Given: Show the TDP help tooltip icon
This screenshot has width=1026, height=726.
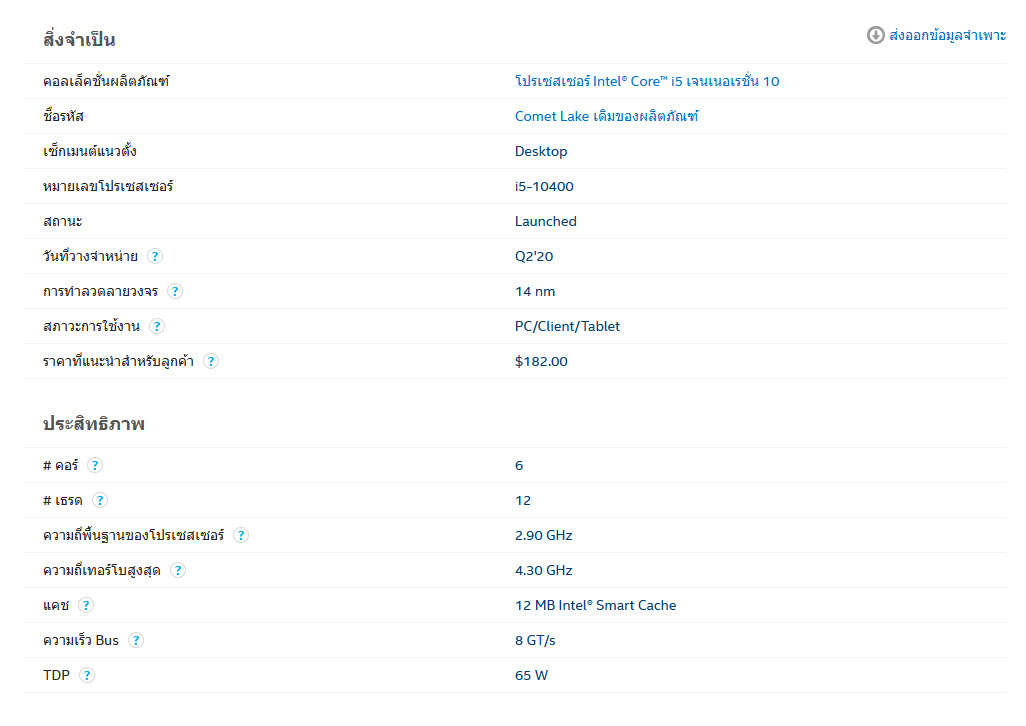Looking at the screenshot, I should tap(87, 675).
